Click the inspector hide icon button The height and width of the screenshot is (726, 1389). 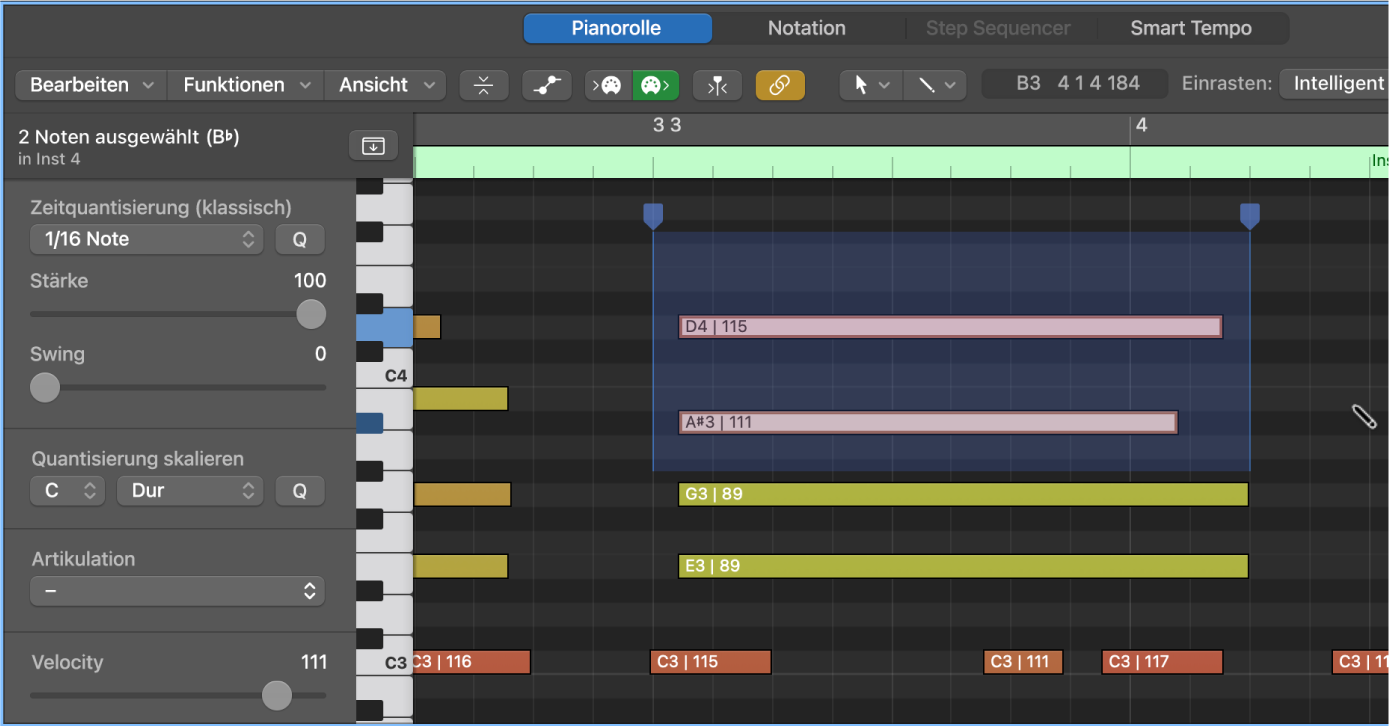[x=373, y=146]
